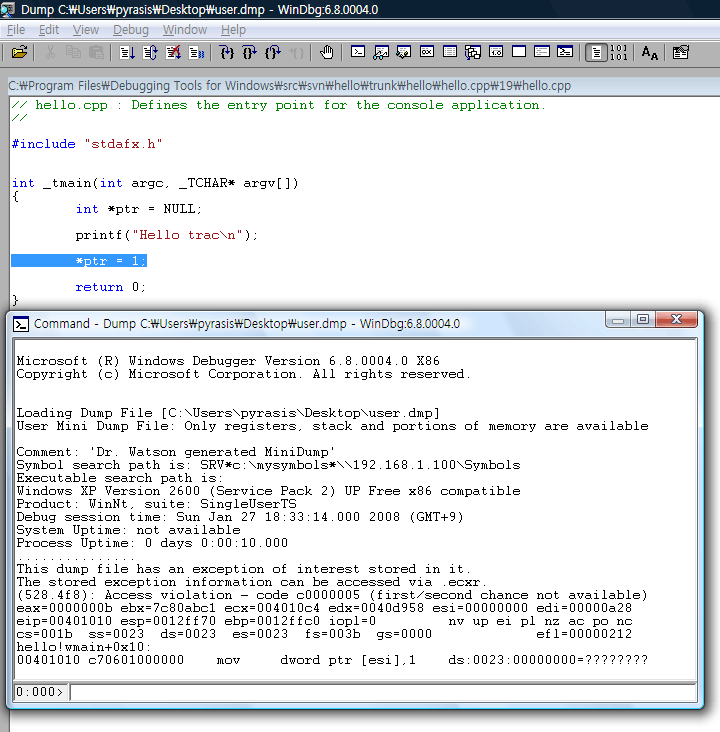The height and width of the screenshot is (732, 720).
Task: Open the Call Stack window icon
Action: click(x=471, y=52)
